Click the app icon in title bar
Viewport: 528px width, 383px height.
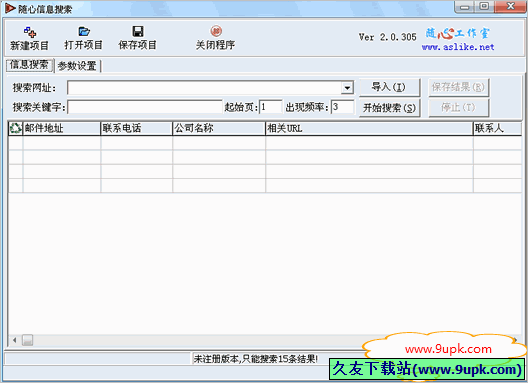10,8
